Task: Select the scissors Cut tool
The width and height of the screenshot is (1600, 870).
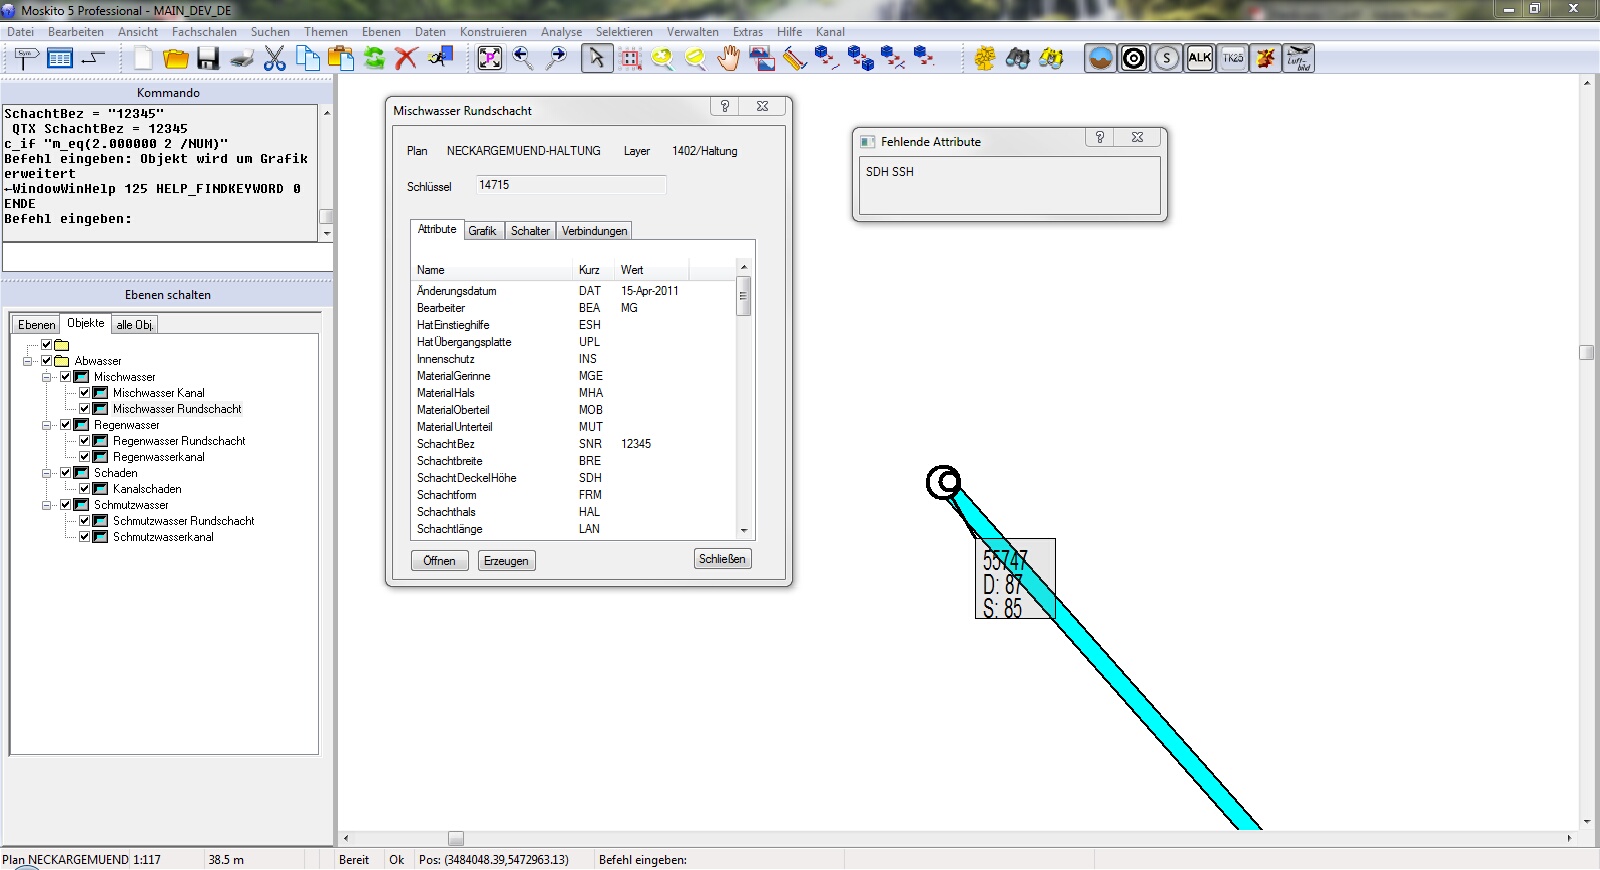Action: pyautogui.click(x=275, y=59)
